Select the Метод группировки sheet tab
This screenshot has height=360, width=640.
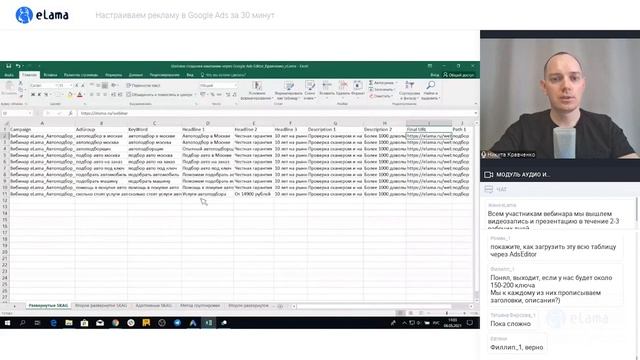(x=200, y=306)
